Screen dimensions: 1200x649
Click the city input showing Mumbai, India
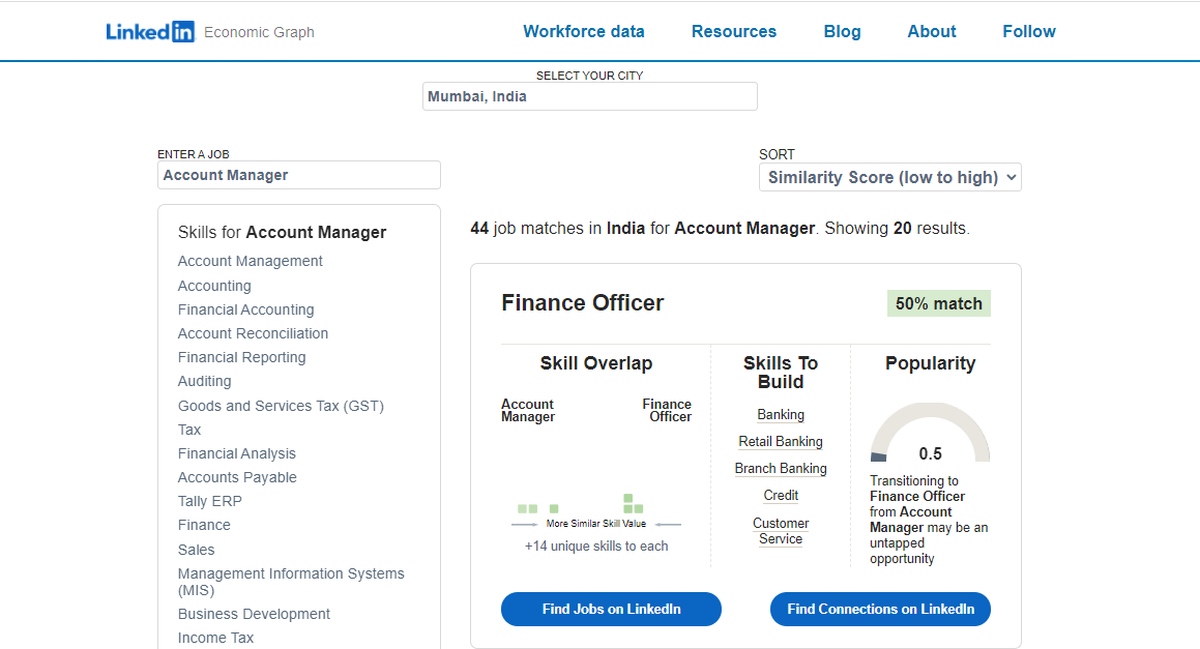pos(589,96)
